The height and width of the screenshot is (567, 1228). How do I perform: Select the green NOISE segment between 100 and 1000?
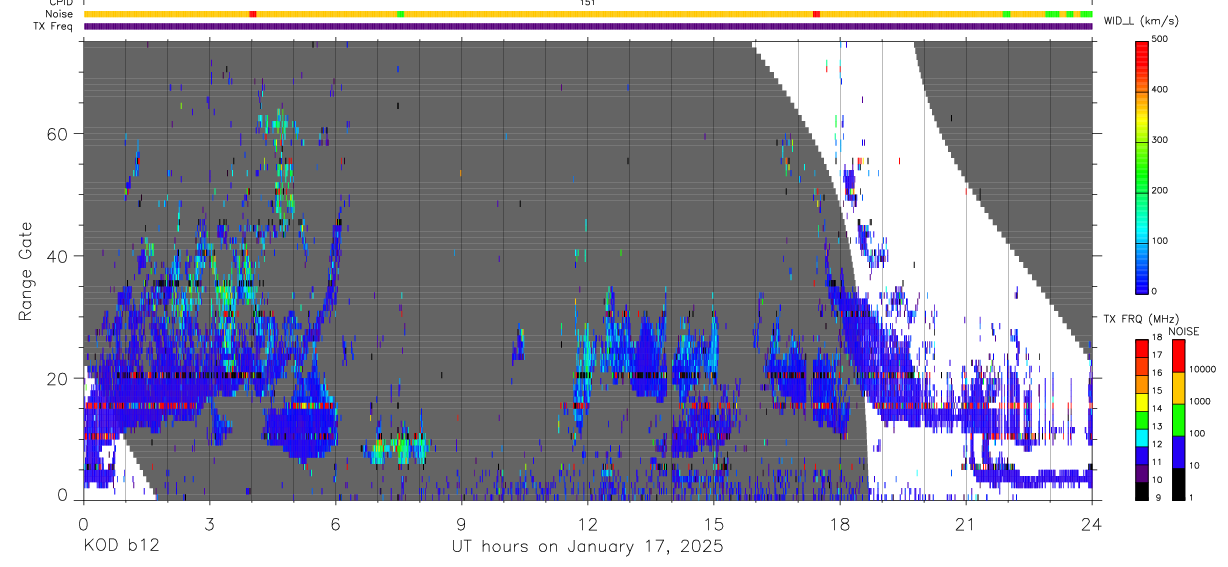[1178, 418]
